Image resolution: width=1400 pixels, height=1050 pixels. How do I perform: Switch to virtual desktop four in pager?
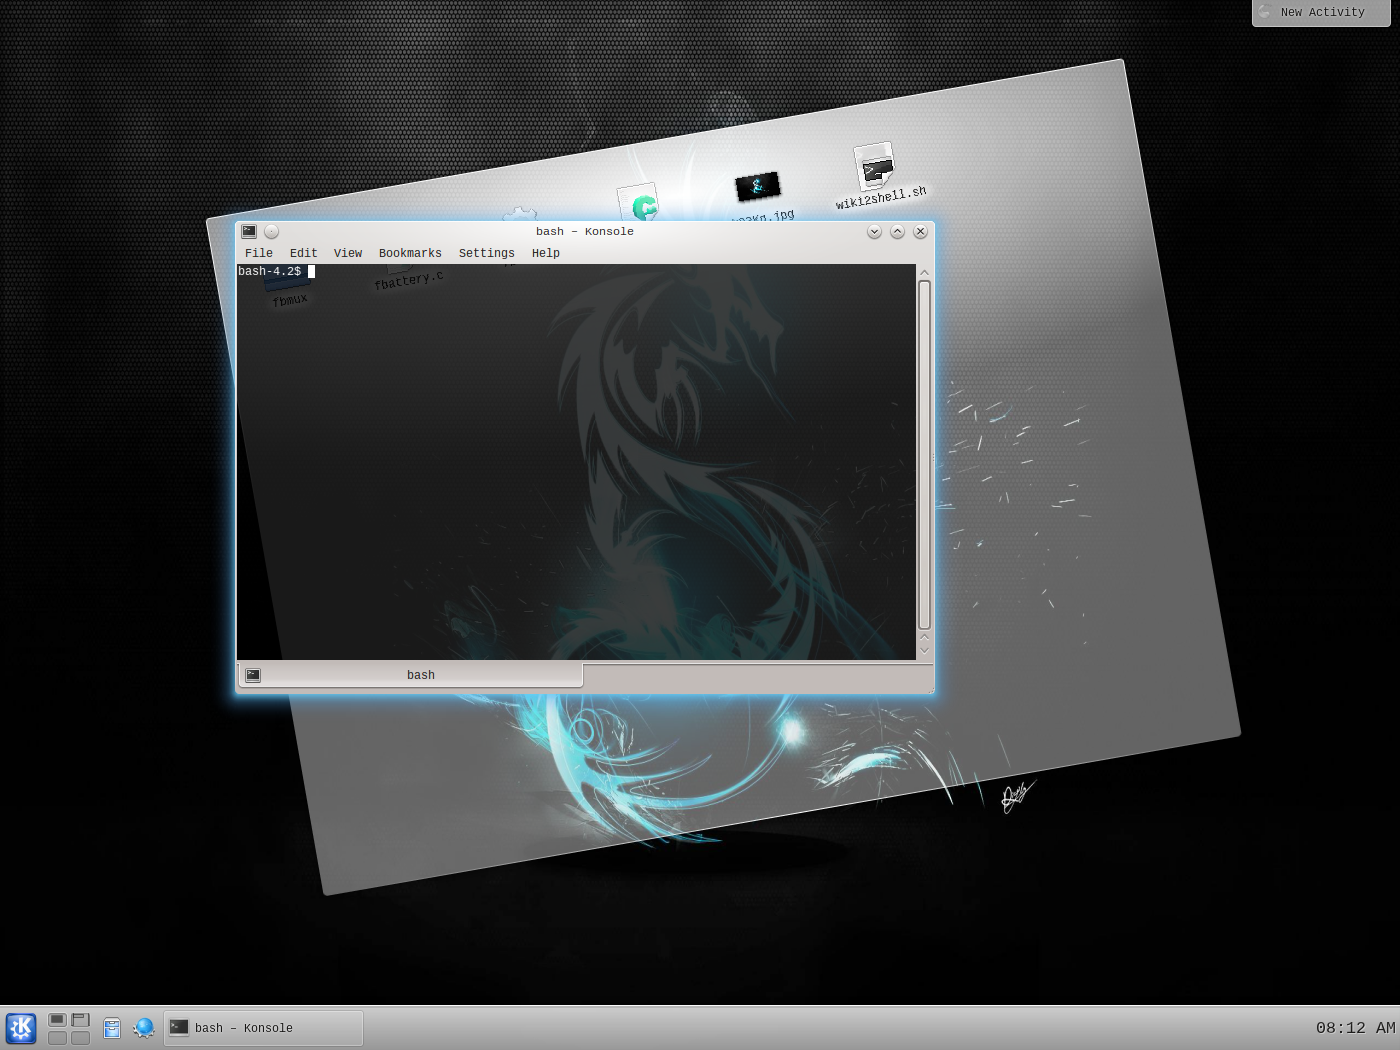pyautogui.click(x=81, y=1038)
